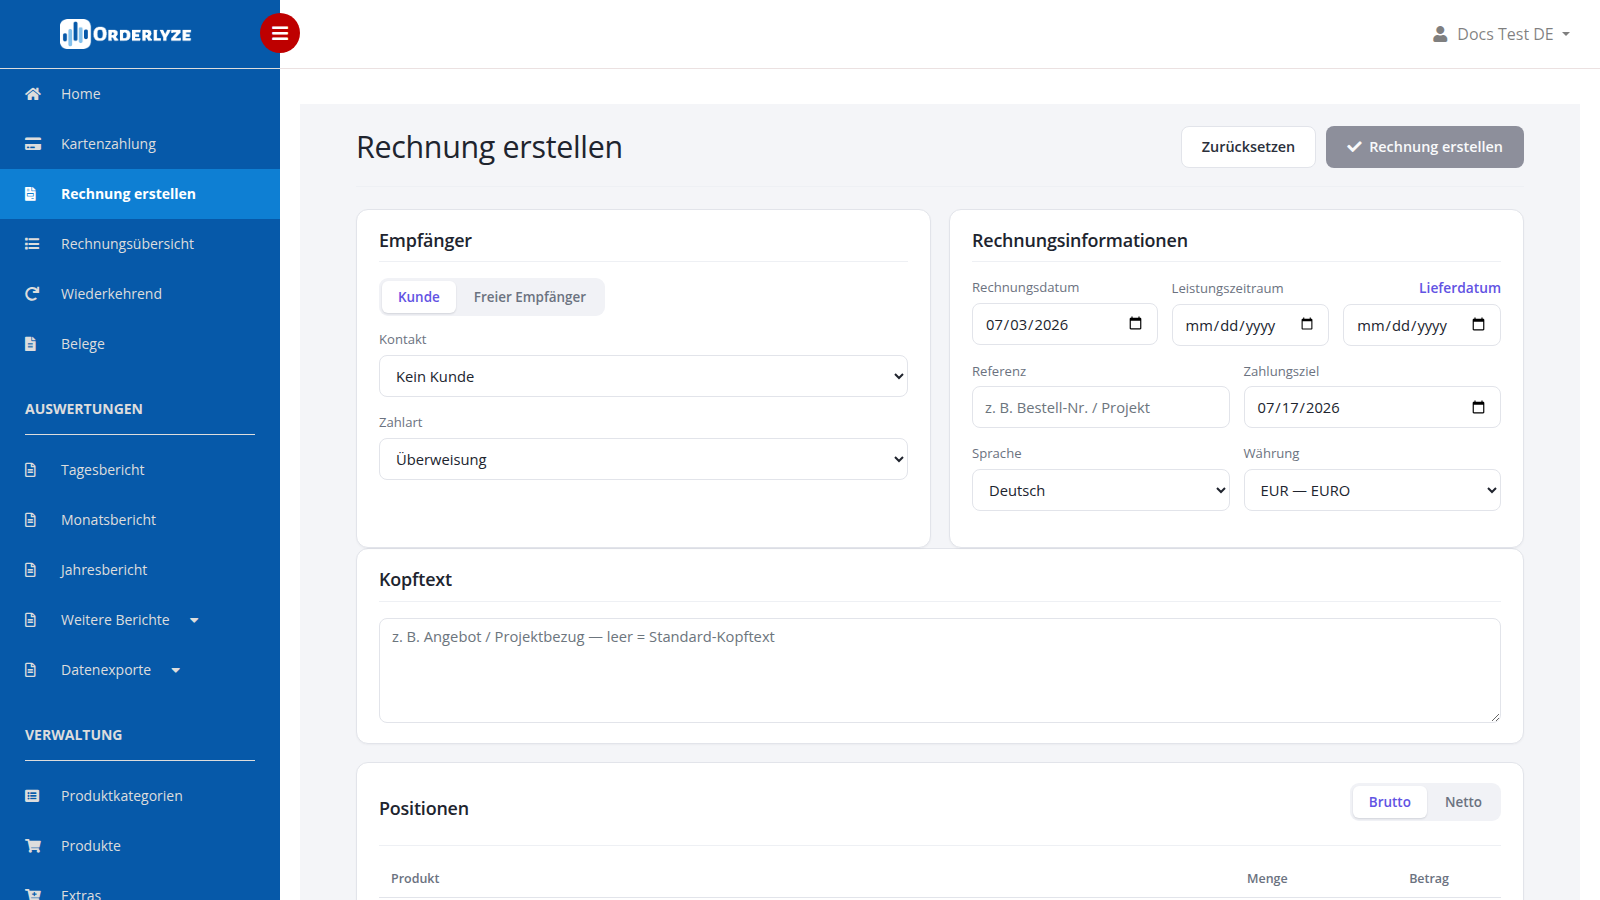The image size is (1600, 900).
Task: Open the Zahlart dropdown showing Überweisung
Action: pos(643,459)
